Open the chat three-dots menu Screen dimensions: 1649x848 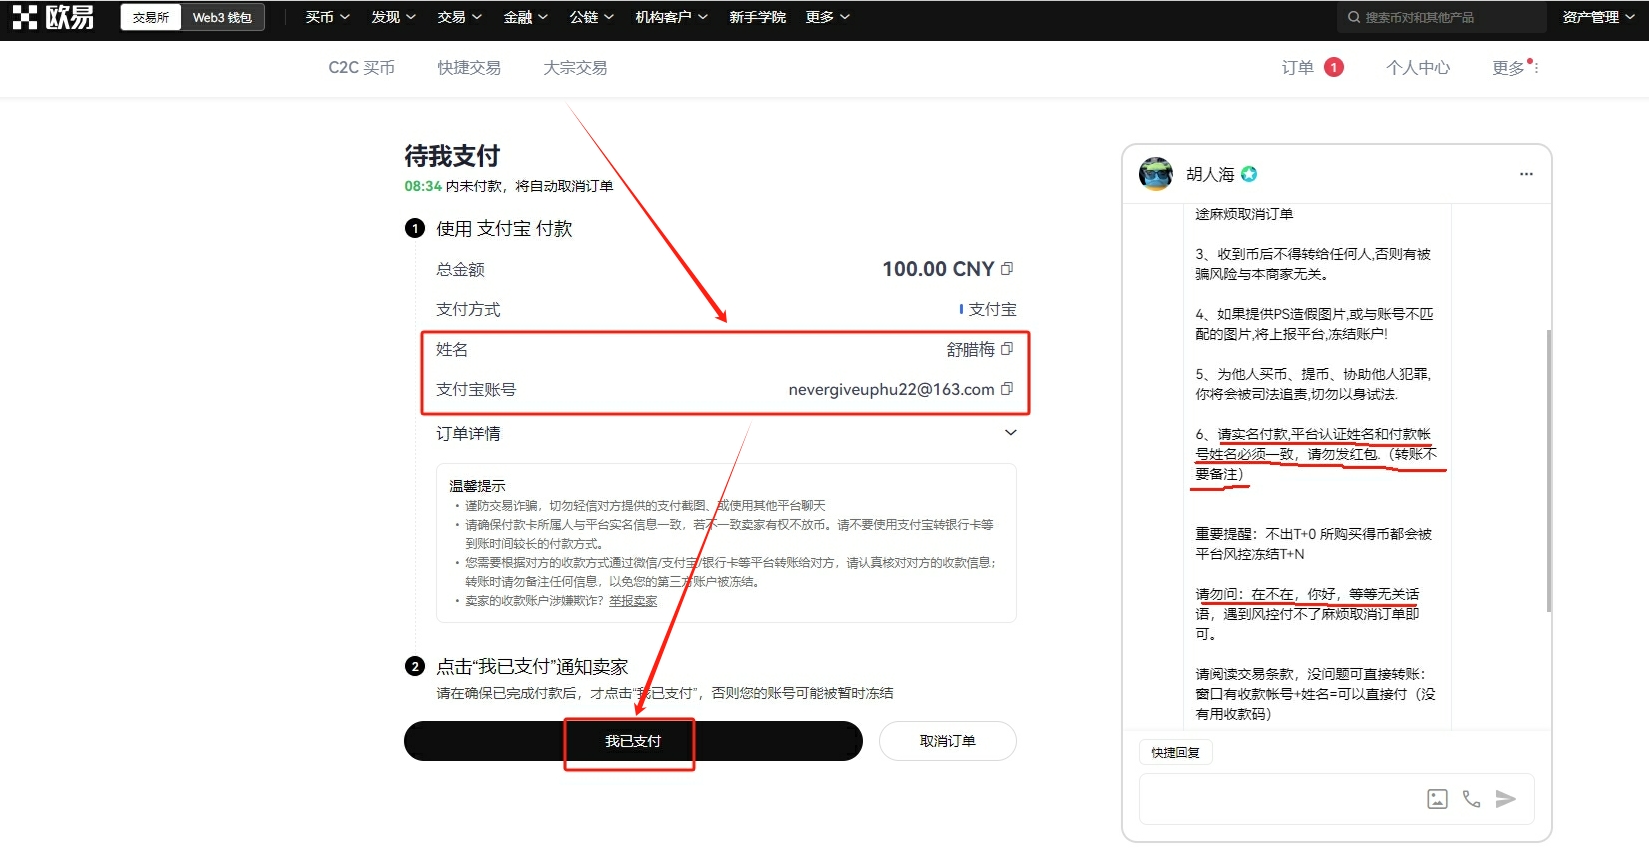tap(1526, 174)
